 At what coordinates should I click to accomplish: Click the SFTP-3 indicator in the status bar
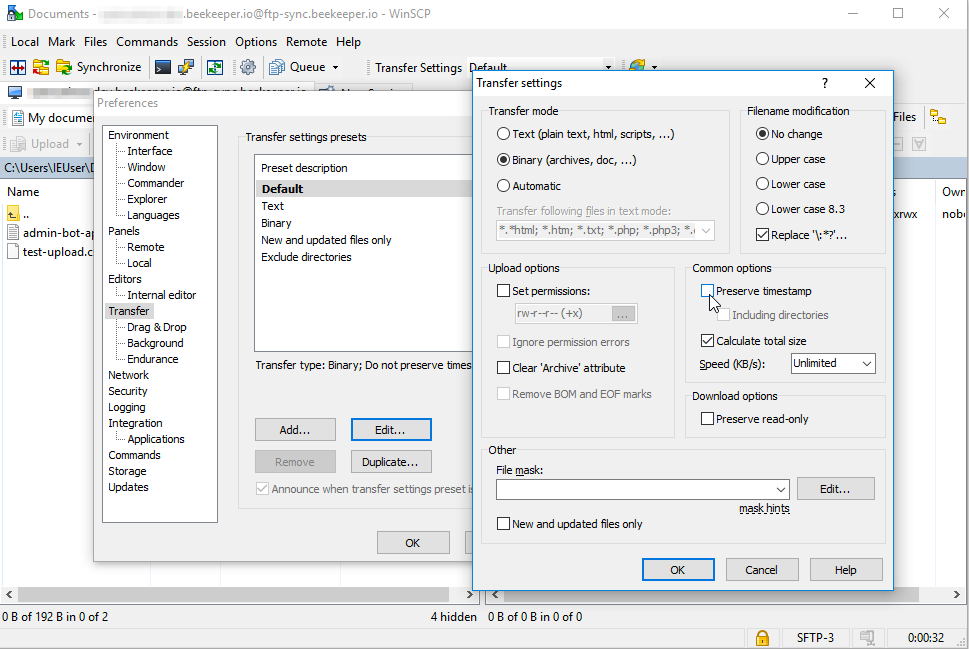[x=814, y=637]
